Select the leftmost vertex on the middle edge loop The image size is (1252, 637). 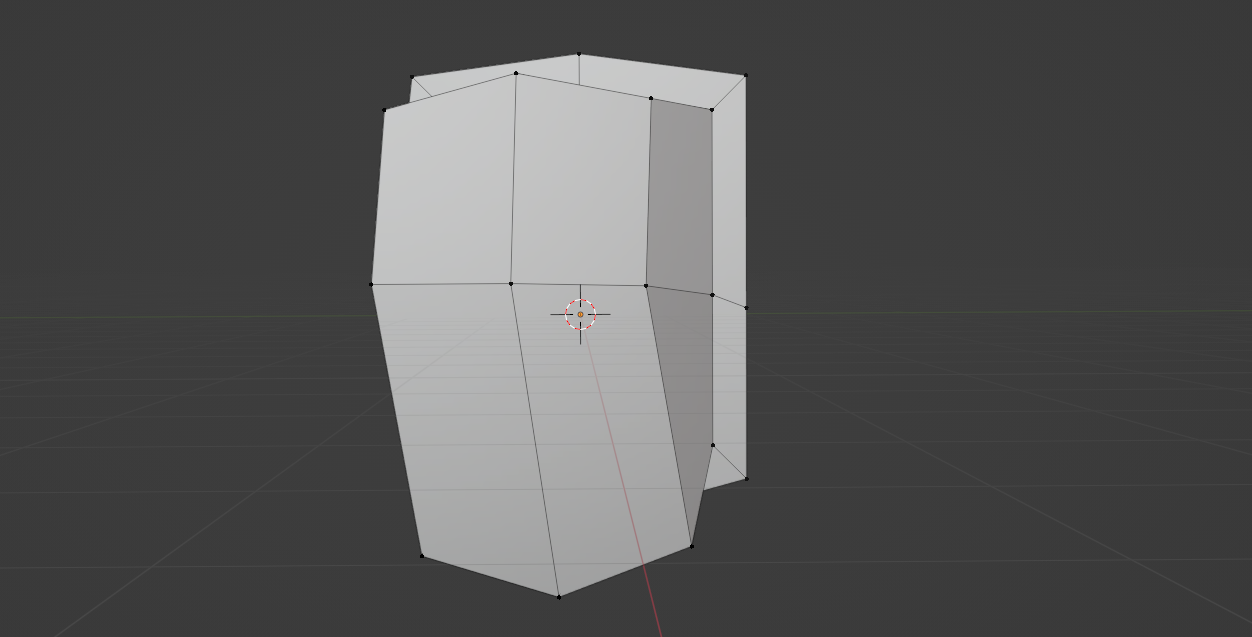pyautogui.click(x=372, y=284)
